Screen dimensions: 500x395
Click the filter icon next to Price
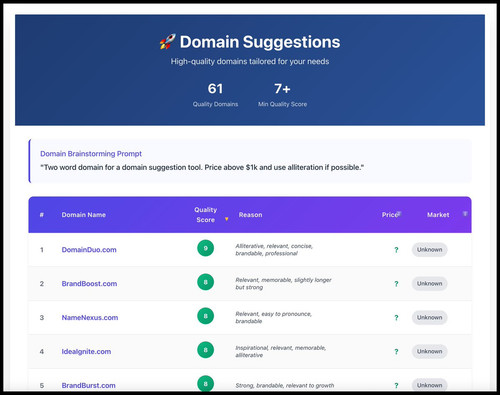click(x=399, y=213)
